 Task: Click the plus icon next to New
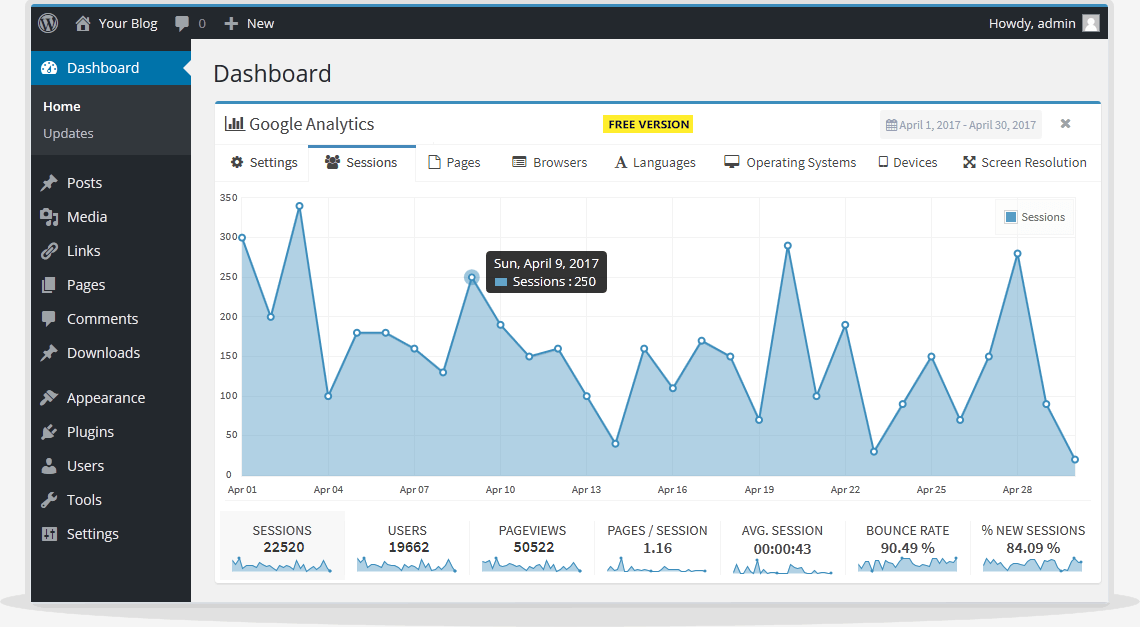pyautogui.click(x=231, y=23)
